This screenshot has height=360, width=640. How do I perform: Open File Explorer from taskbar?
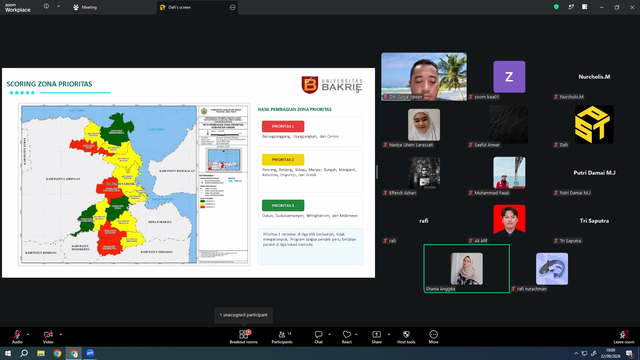tap(41, 353)
